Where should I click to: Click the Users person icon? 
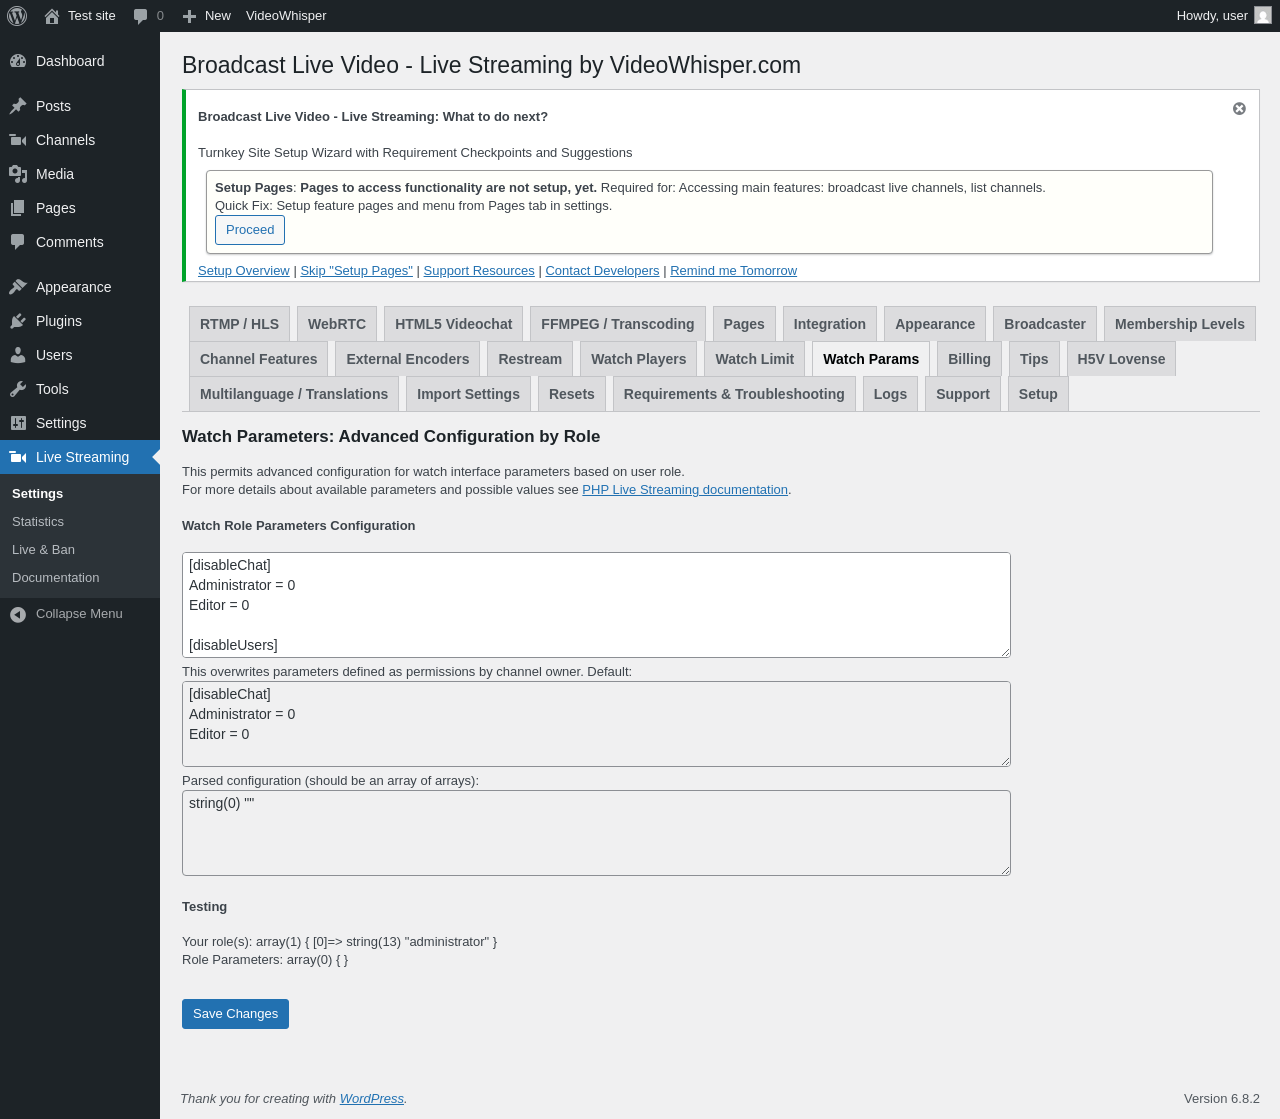pyautogui.click(x=18, y=355)
